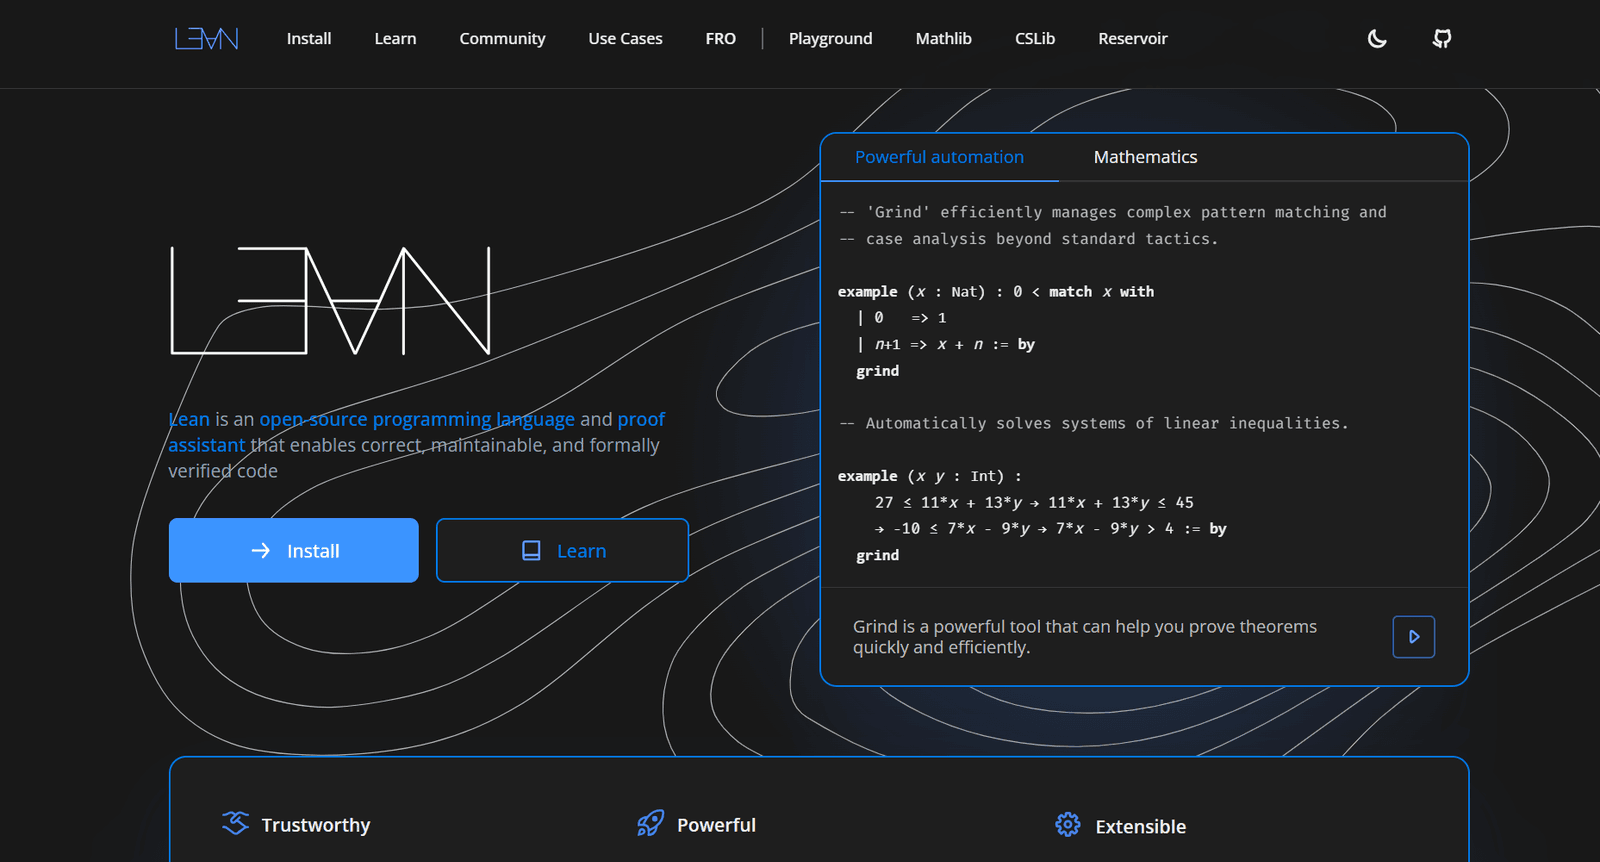The image size is (1600, 862).
Task: Open the Mathlib navbar link
Action: click(943, 39)
